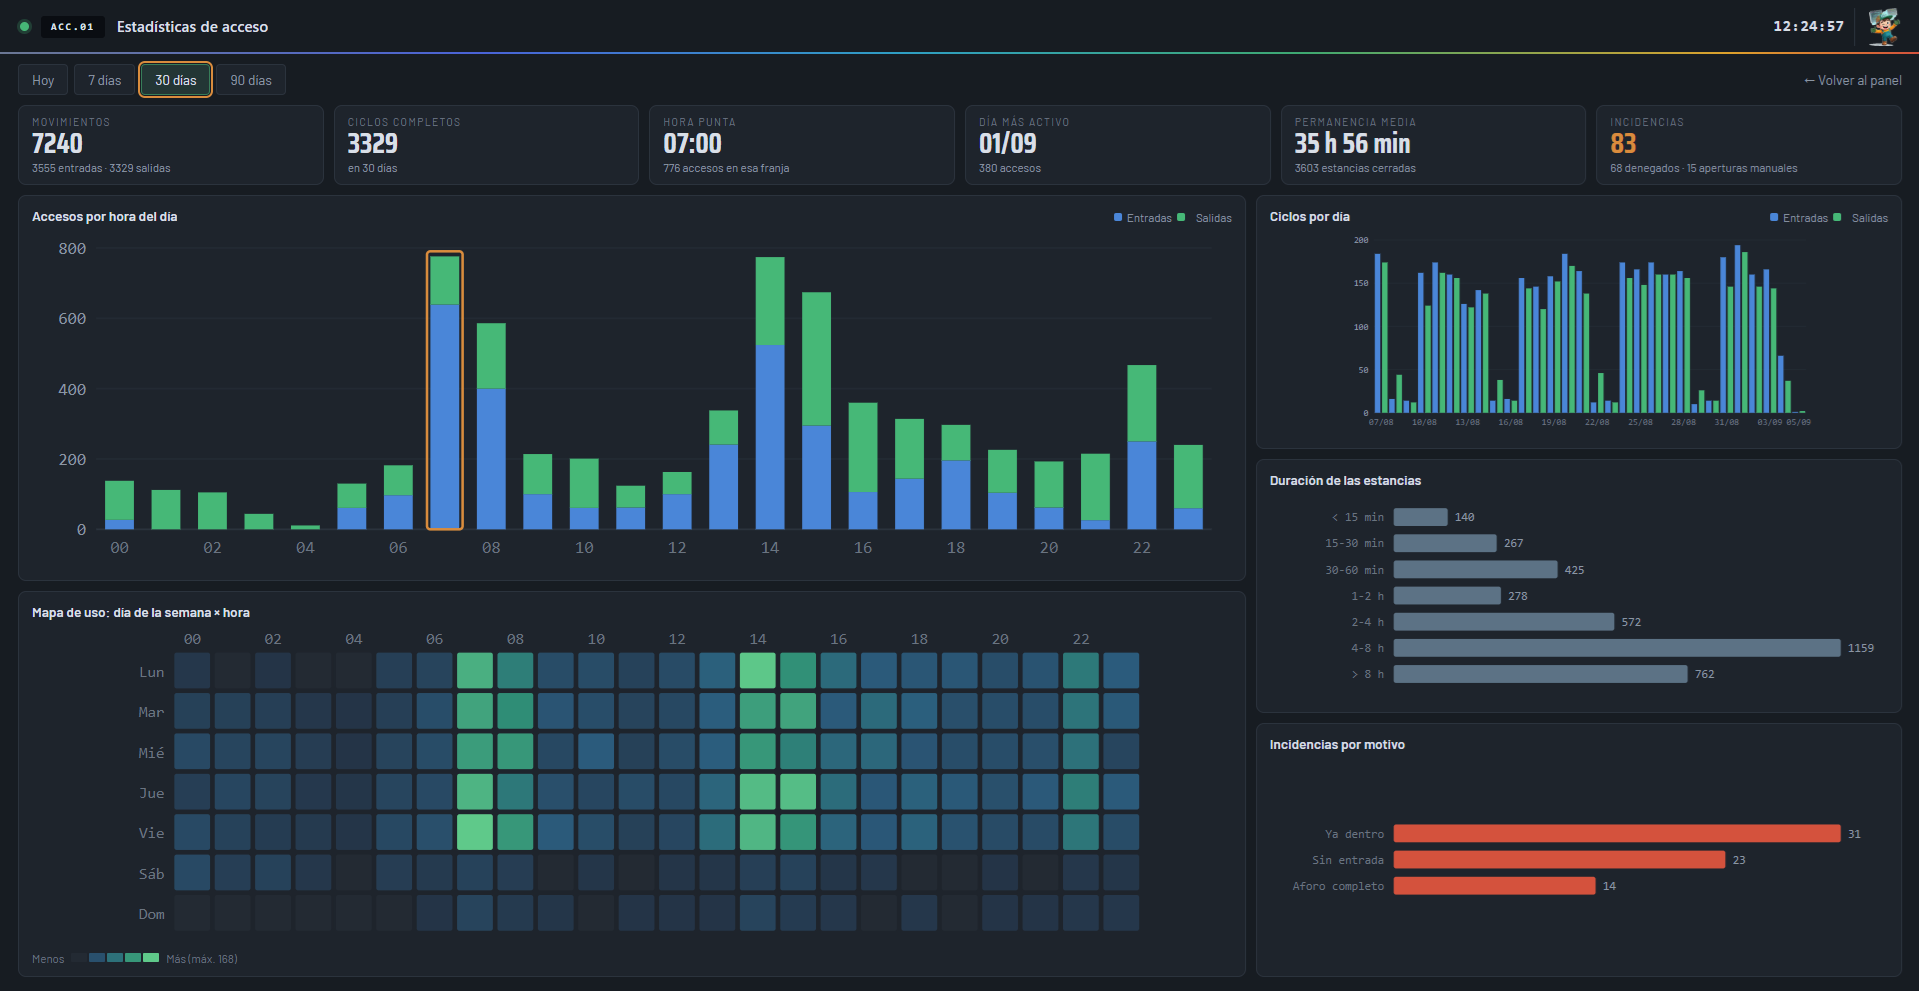Click the < 15 min duration bar

1420,517
